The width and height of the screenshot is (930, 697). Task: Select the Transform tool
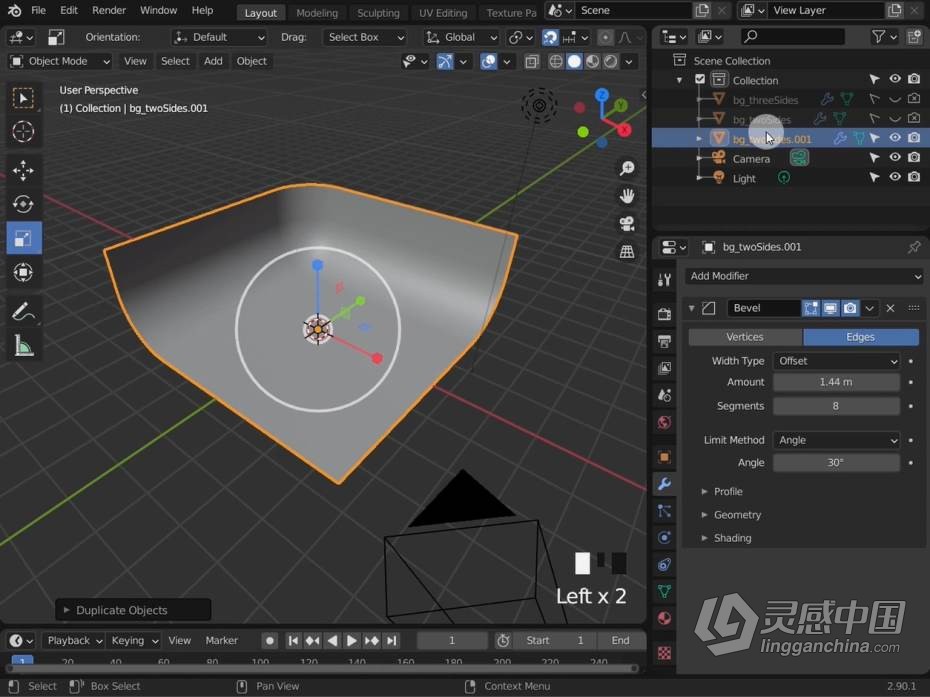pyautogui.click(x=23, y=272)
